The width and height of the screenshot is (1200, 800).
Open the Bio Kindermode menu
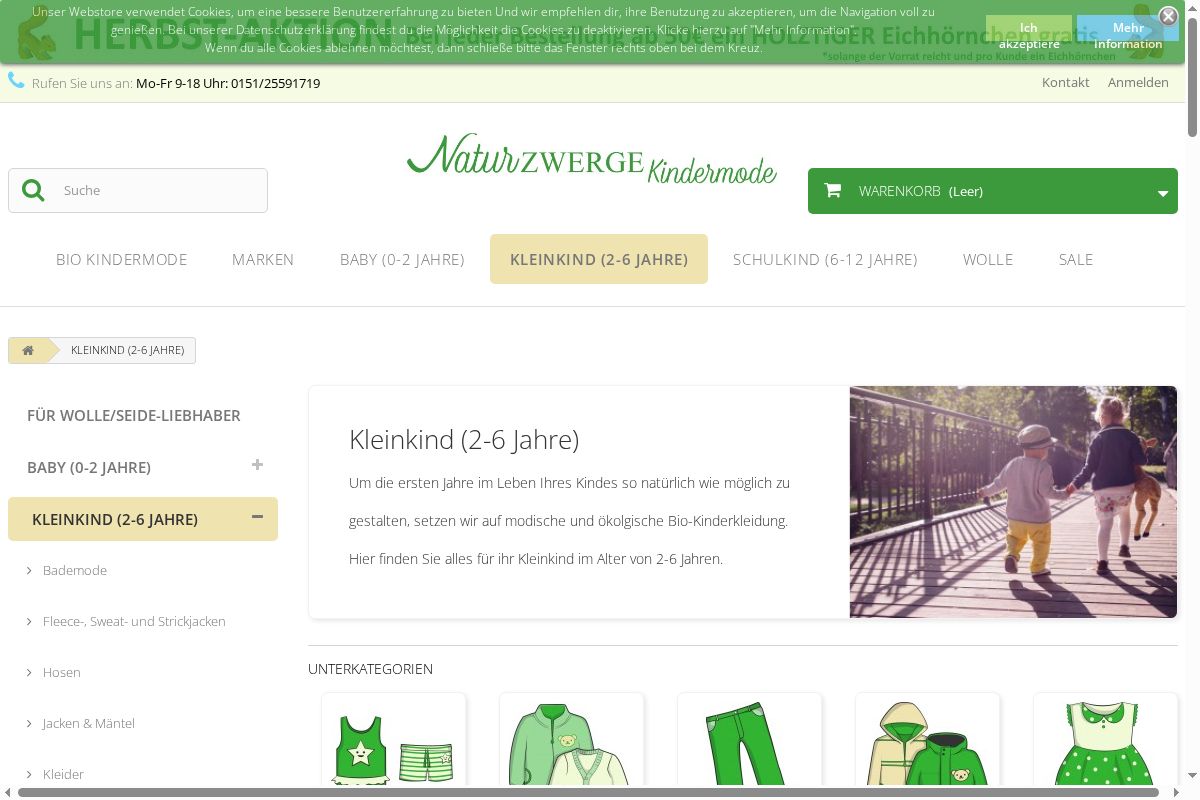pyautogui.click(x=121, y=259)
